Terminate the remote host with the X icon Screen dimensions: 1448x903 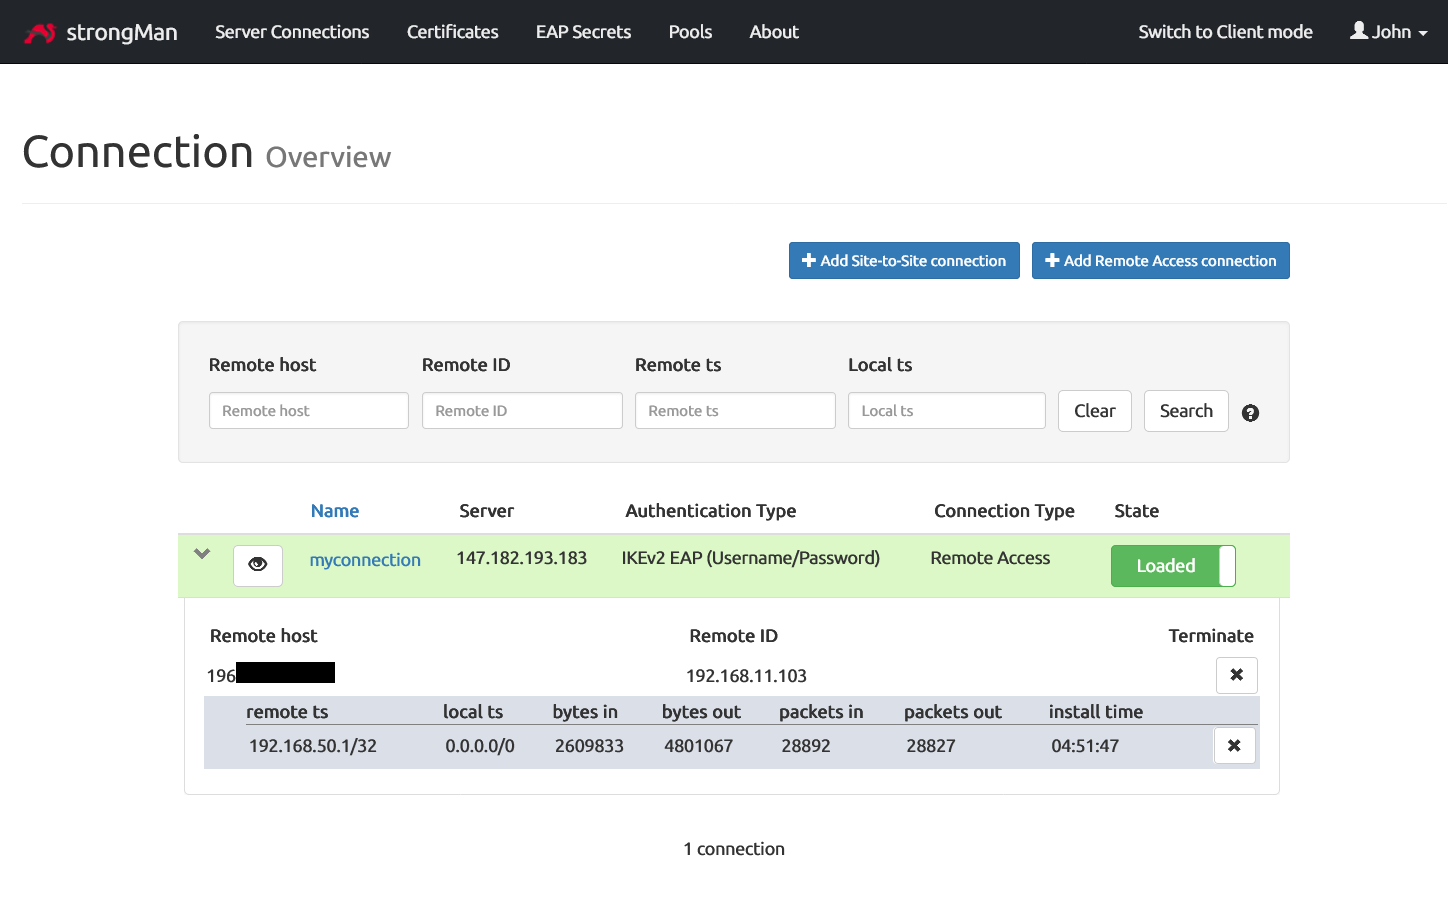pyautogui.click(x=1237, y=675)
